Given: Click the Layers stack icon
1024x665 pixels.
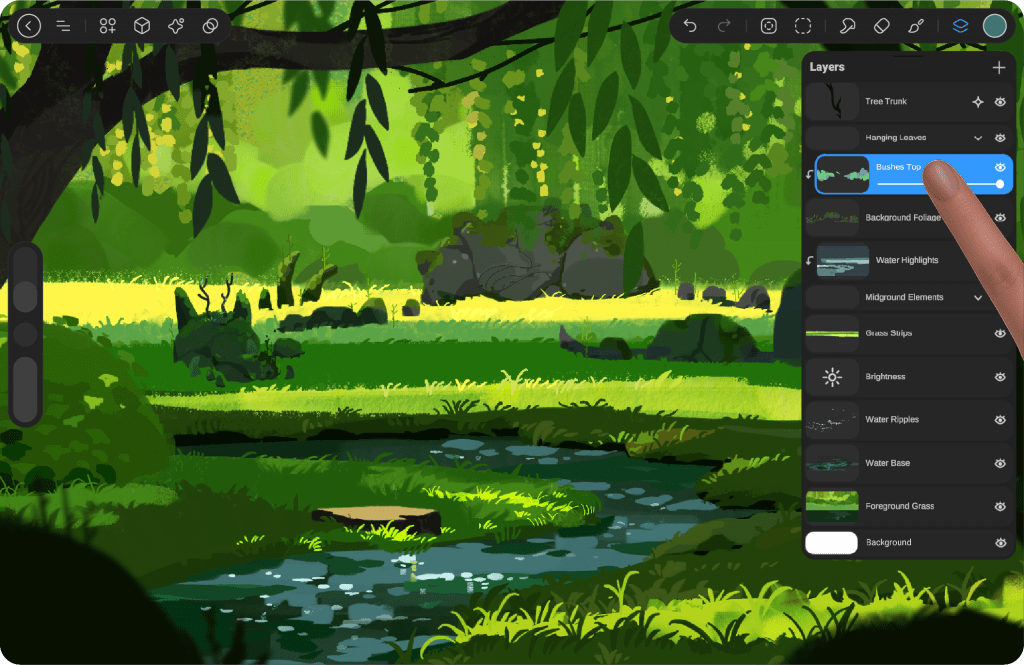Looking at the screenshot, I should 960,27.
